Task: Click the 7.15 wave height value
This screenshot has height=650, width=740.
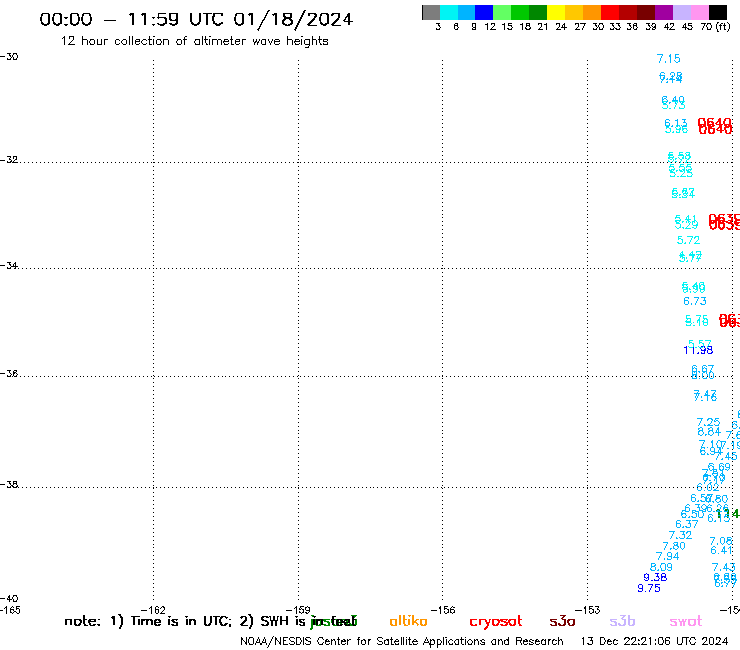Action: click(669, 59)
